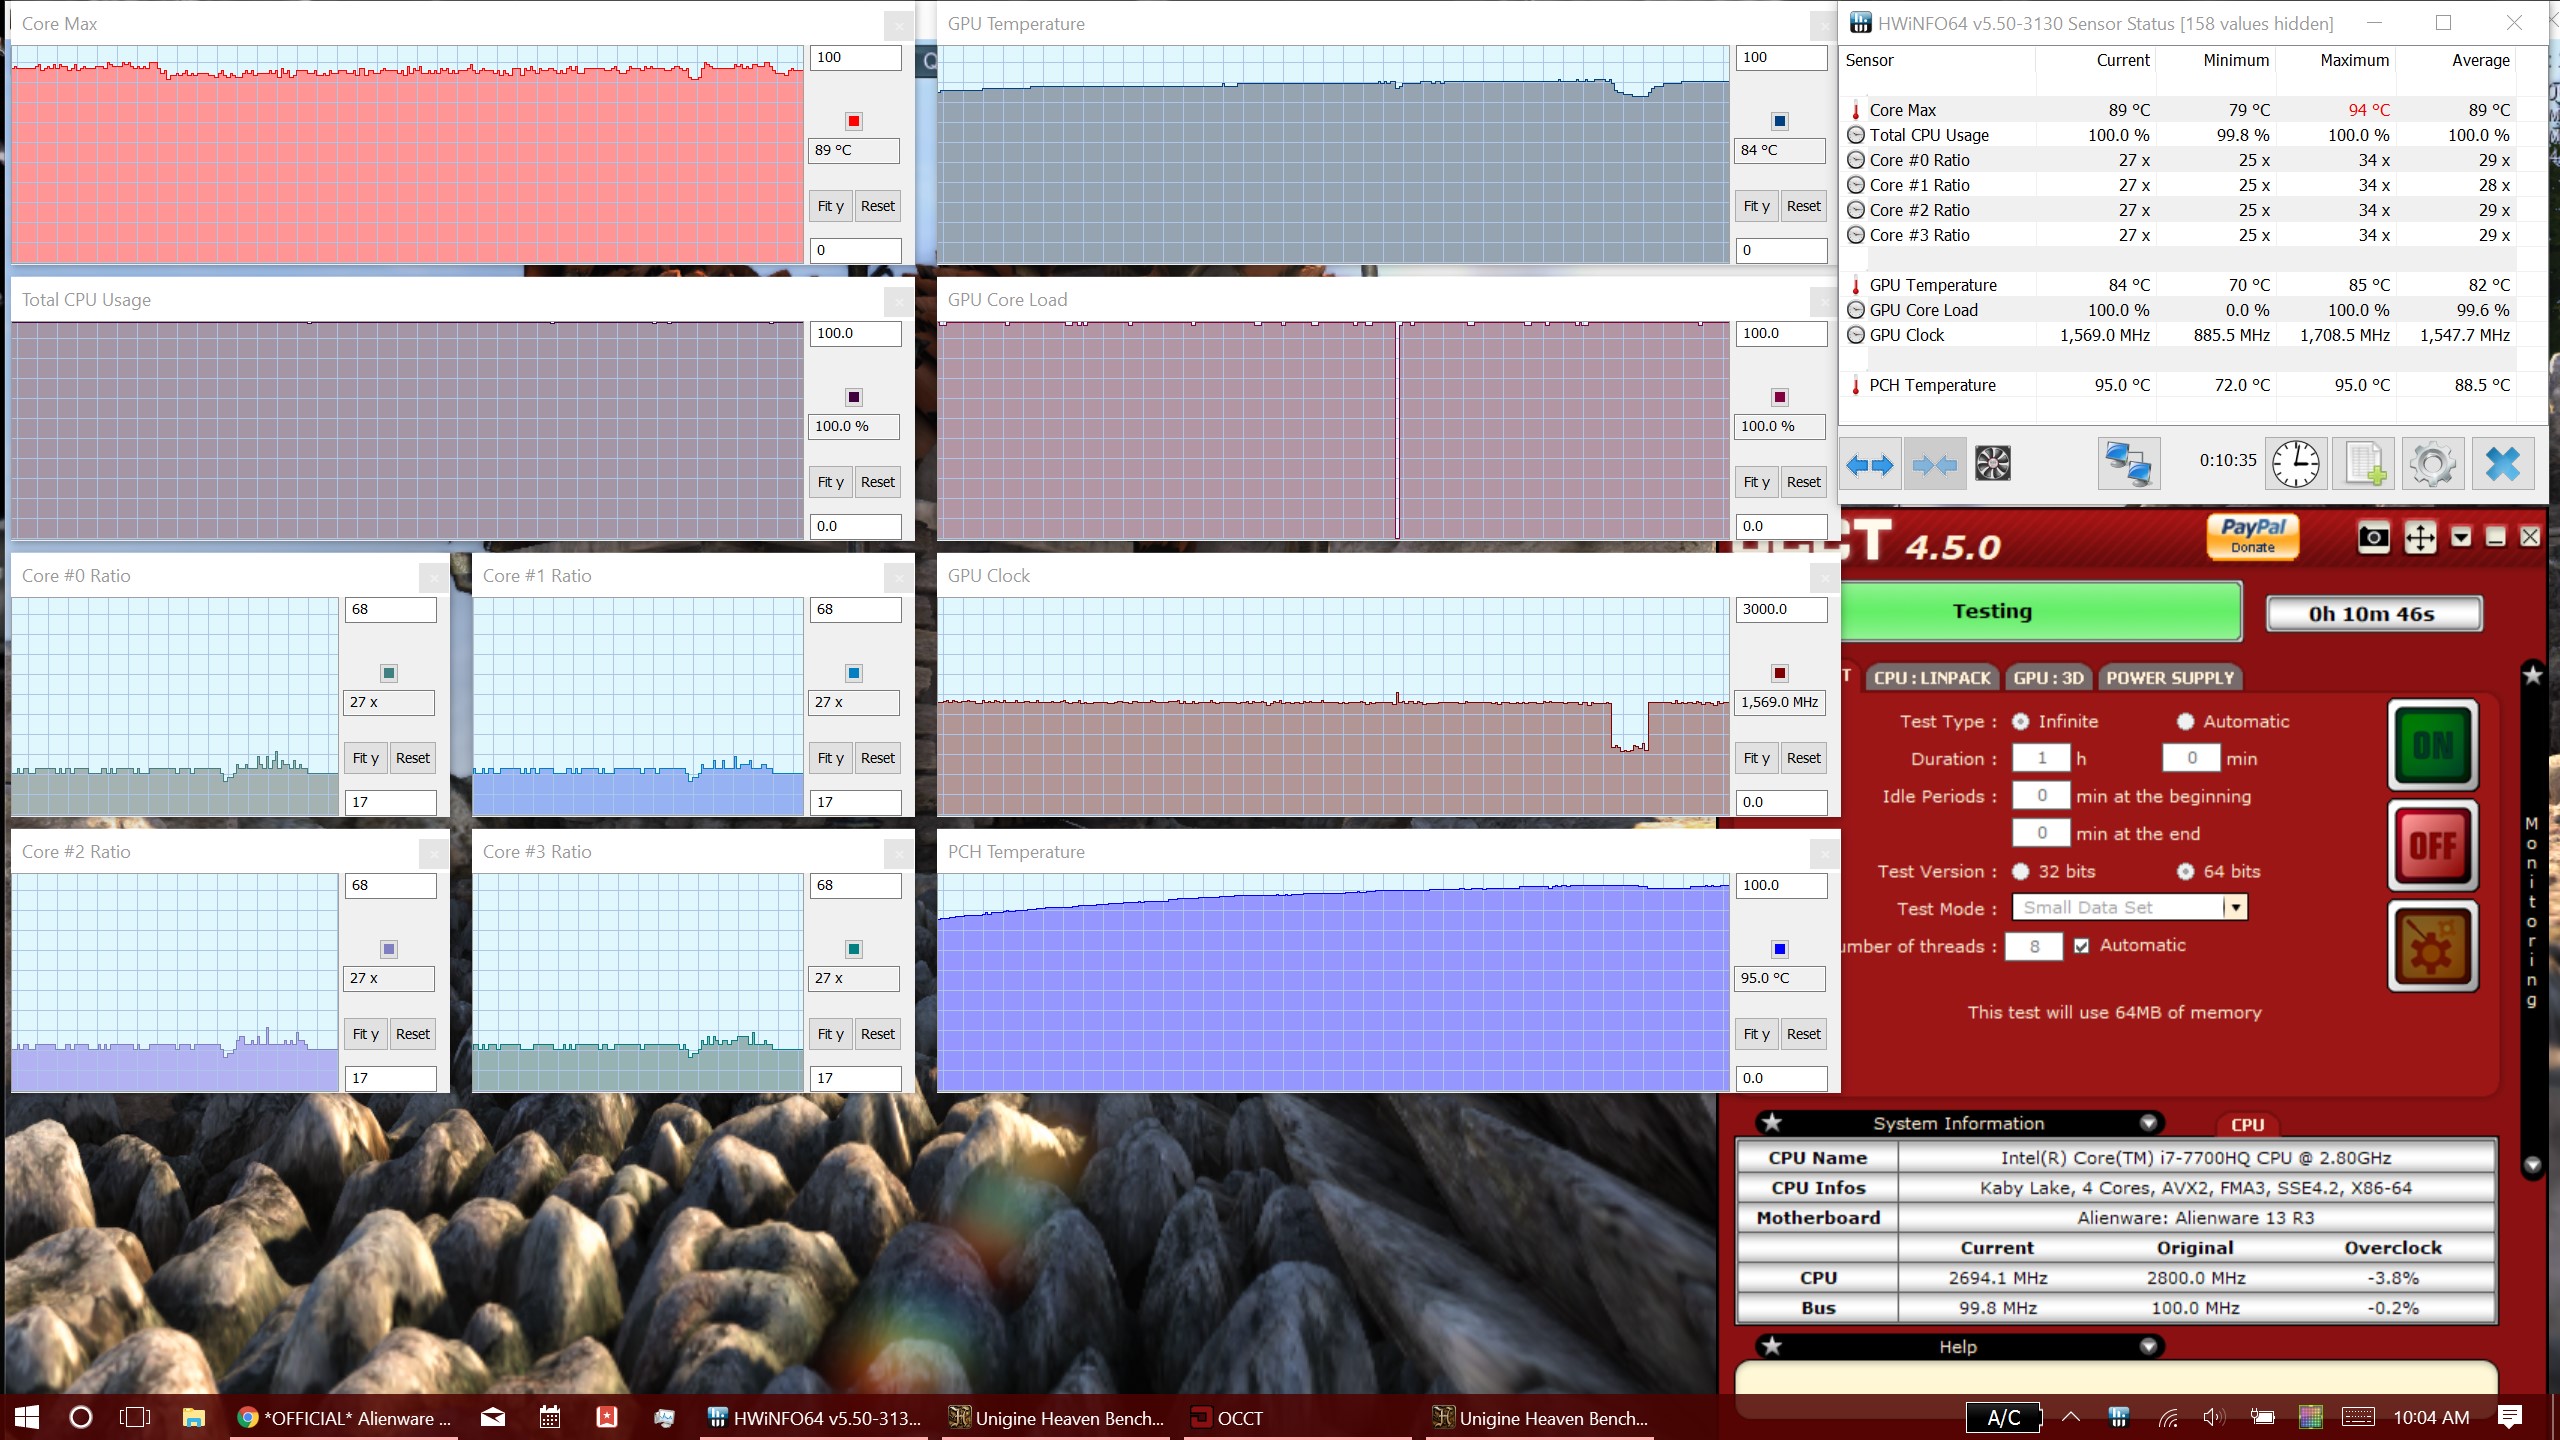Viewport: 2560px width, 1440px height.
Task: Take OCCT screenshot with camera icon
Action: click(x=2373, y=538)
